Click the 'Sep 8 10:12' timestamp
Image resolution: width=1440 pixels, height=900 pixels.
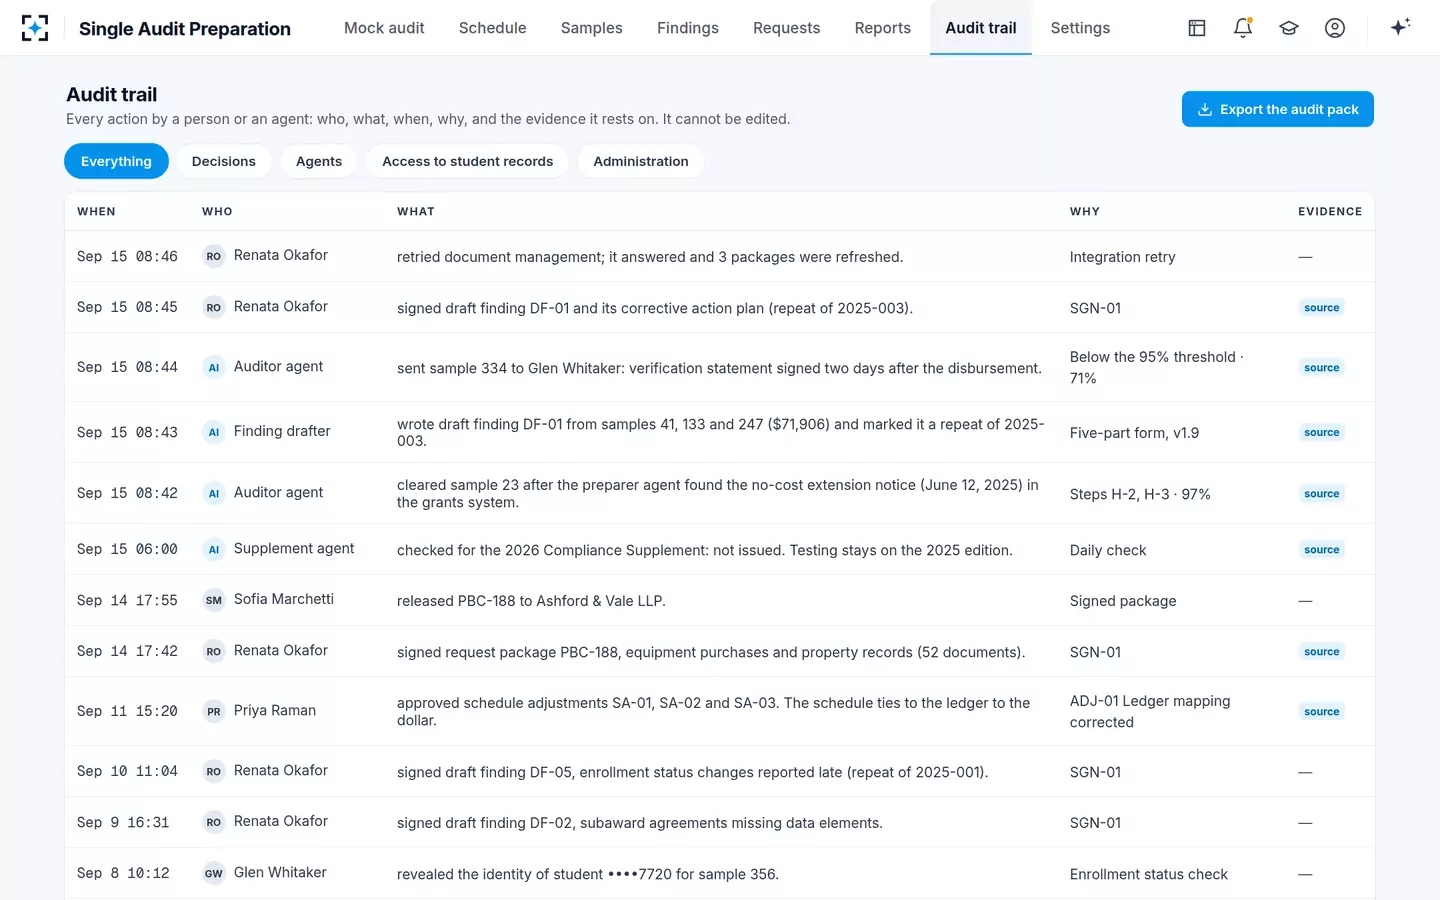click(123, 874)
